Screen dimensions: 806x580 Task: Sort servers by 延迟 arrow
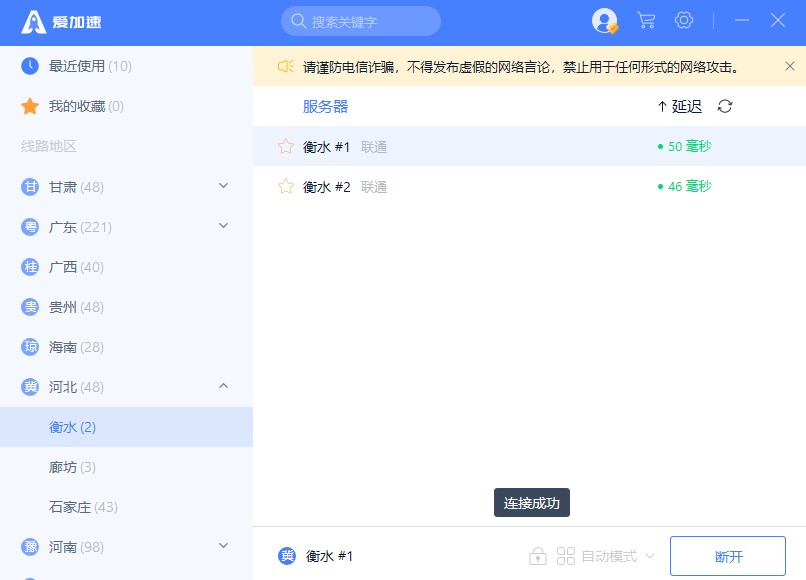[x=662, y=106]
